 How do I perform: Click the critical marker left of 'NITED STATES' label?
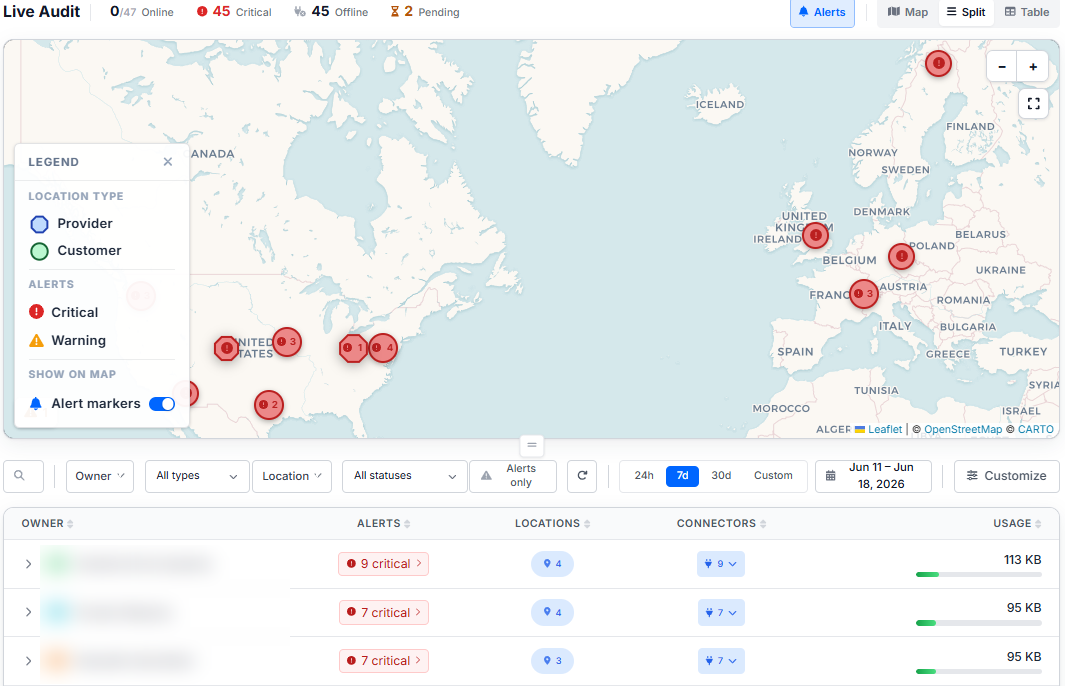pyautogui.click(x=226, y=348)
